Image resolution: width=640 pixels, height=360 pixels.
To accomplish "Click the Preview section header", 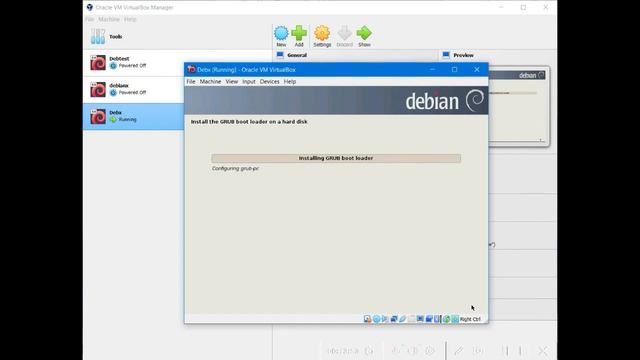I will tap(464, 55).
